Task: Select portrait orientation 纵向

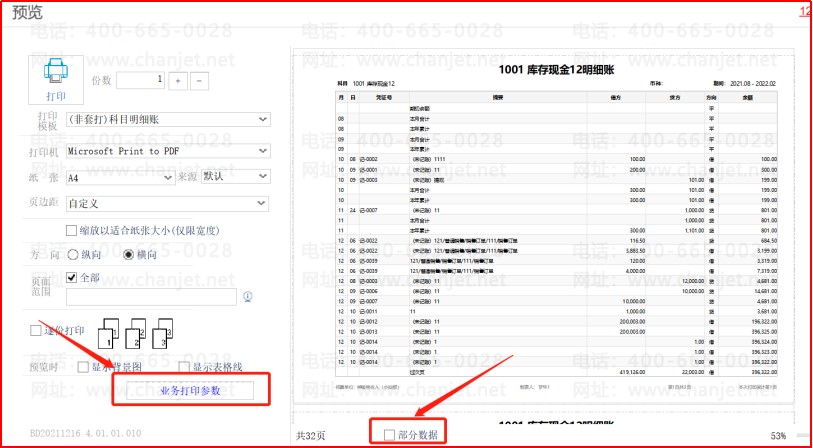Action: click(x=73, y=255)
